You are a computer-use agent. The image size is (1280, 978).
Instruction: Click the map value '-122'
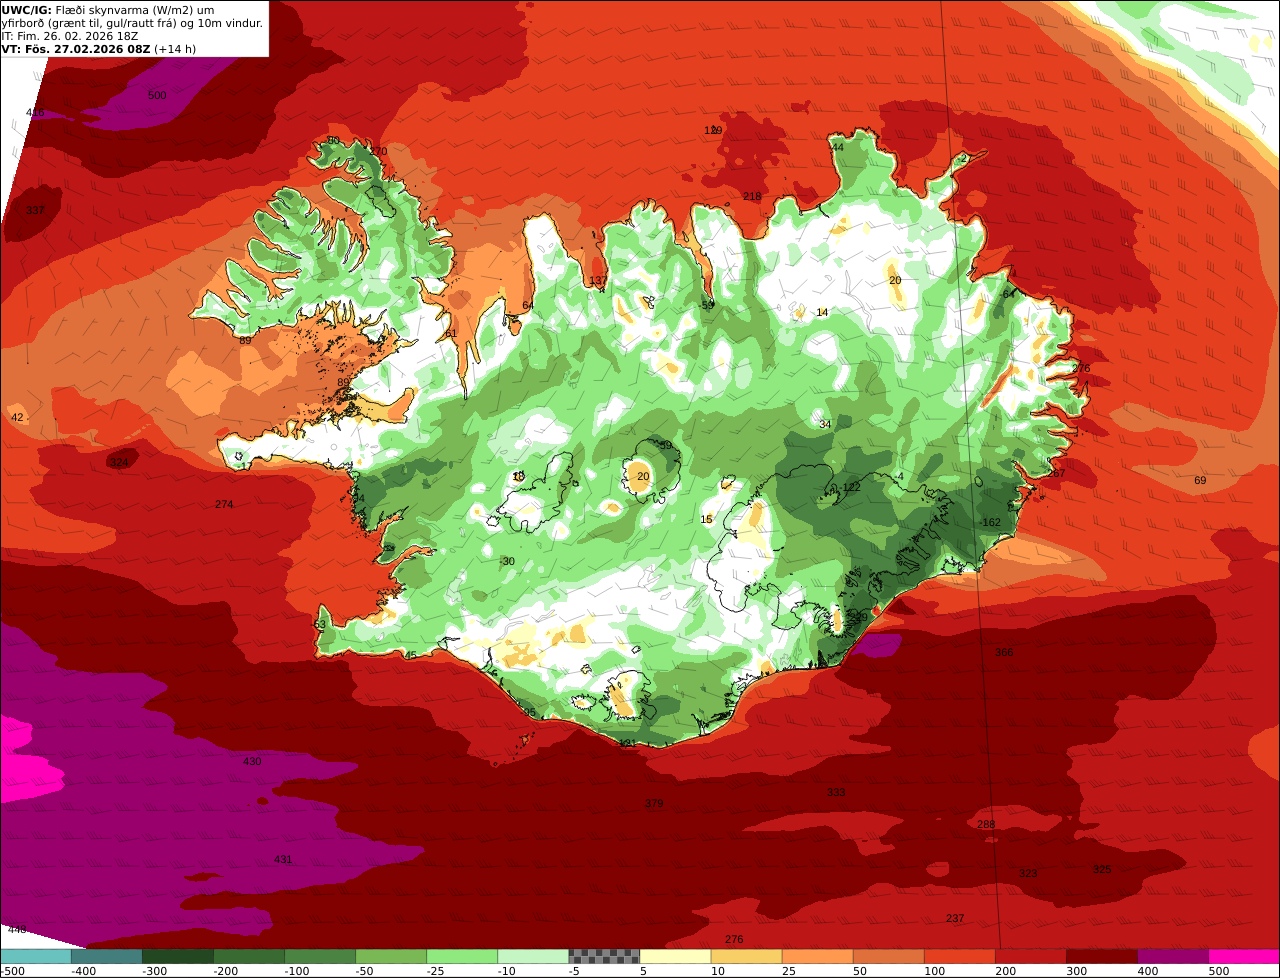tap(850, 487)
